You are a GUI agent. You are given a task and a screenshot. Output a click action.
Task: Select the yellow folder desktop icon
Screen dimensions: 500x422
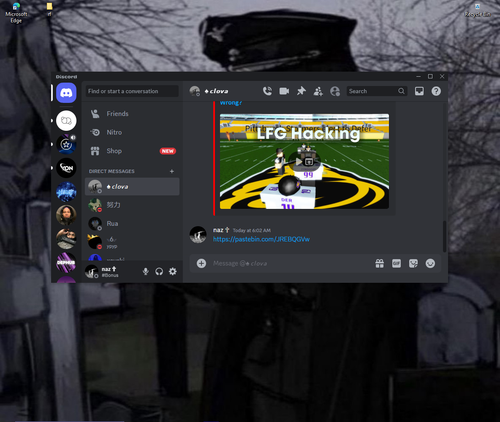coord(49,9)
